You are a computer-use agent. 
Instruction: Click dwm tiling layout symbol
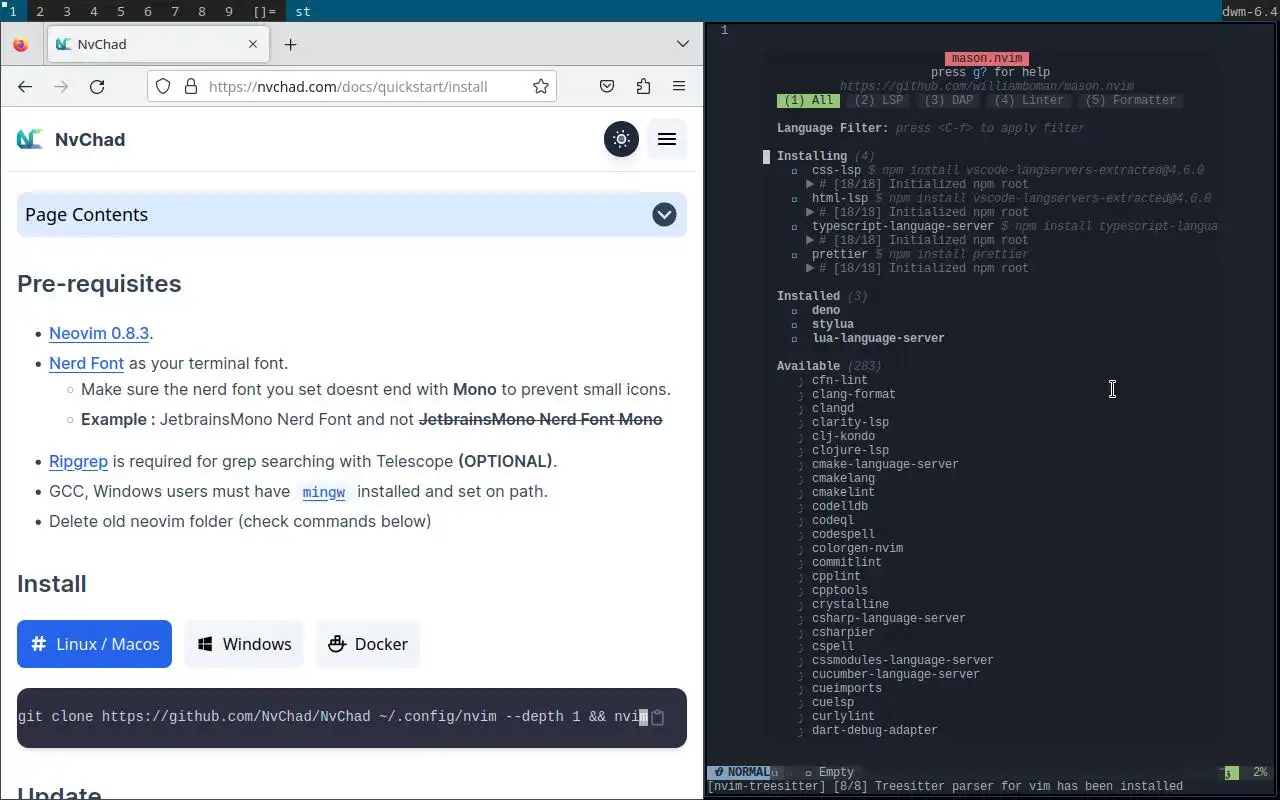tap(264, 12)
